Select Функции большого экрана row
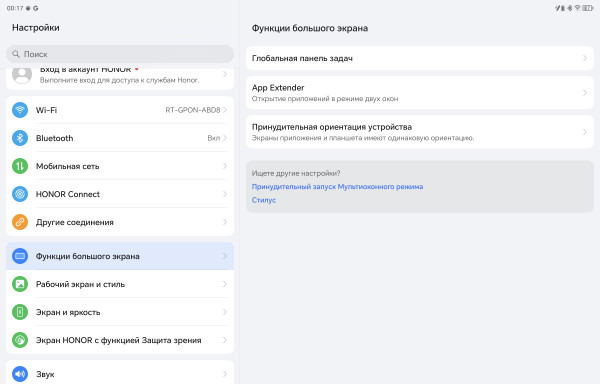 120,256
